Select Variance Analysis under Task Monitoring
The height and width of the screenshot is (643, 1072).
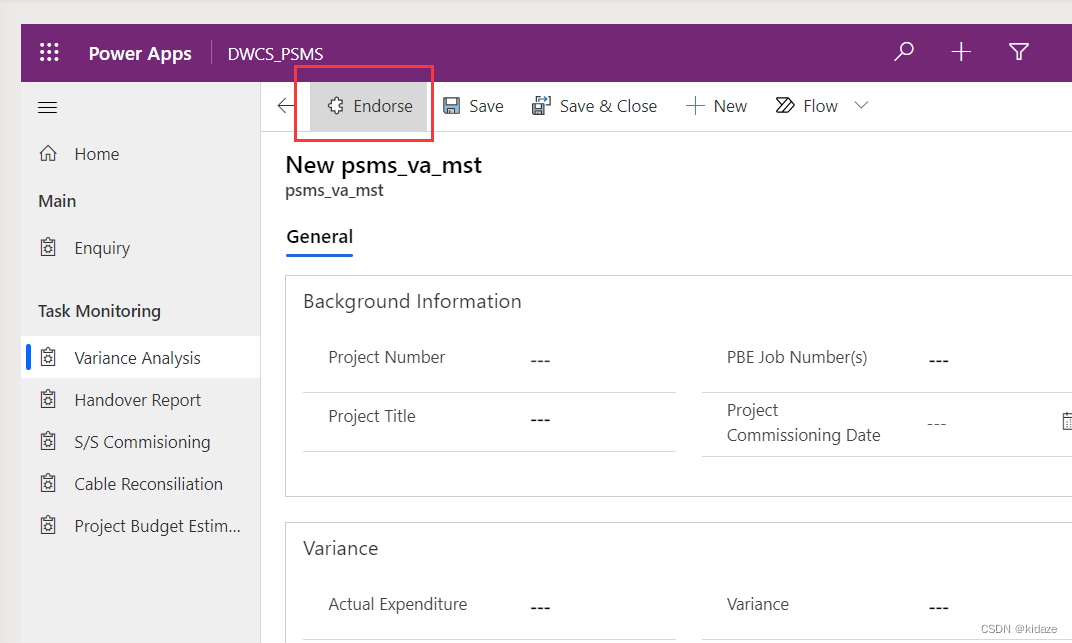click(x=132, y=357)
